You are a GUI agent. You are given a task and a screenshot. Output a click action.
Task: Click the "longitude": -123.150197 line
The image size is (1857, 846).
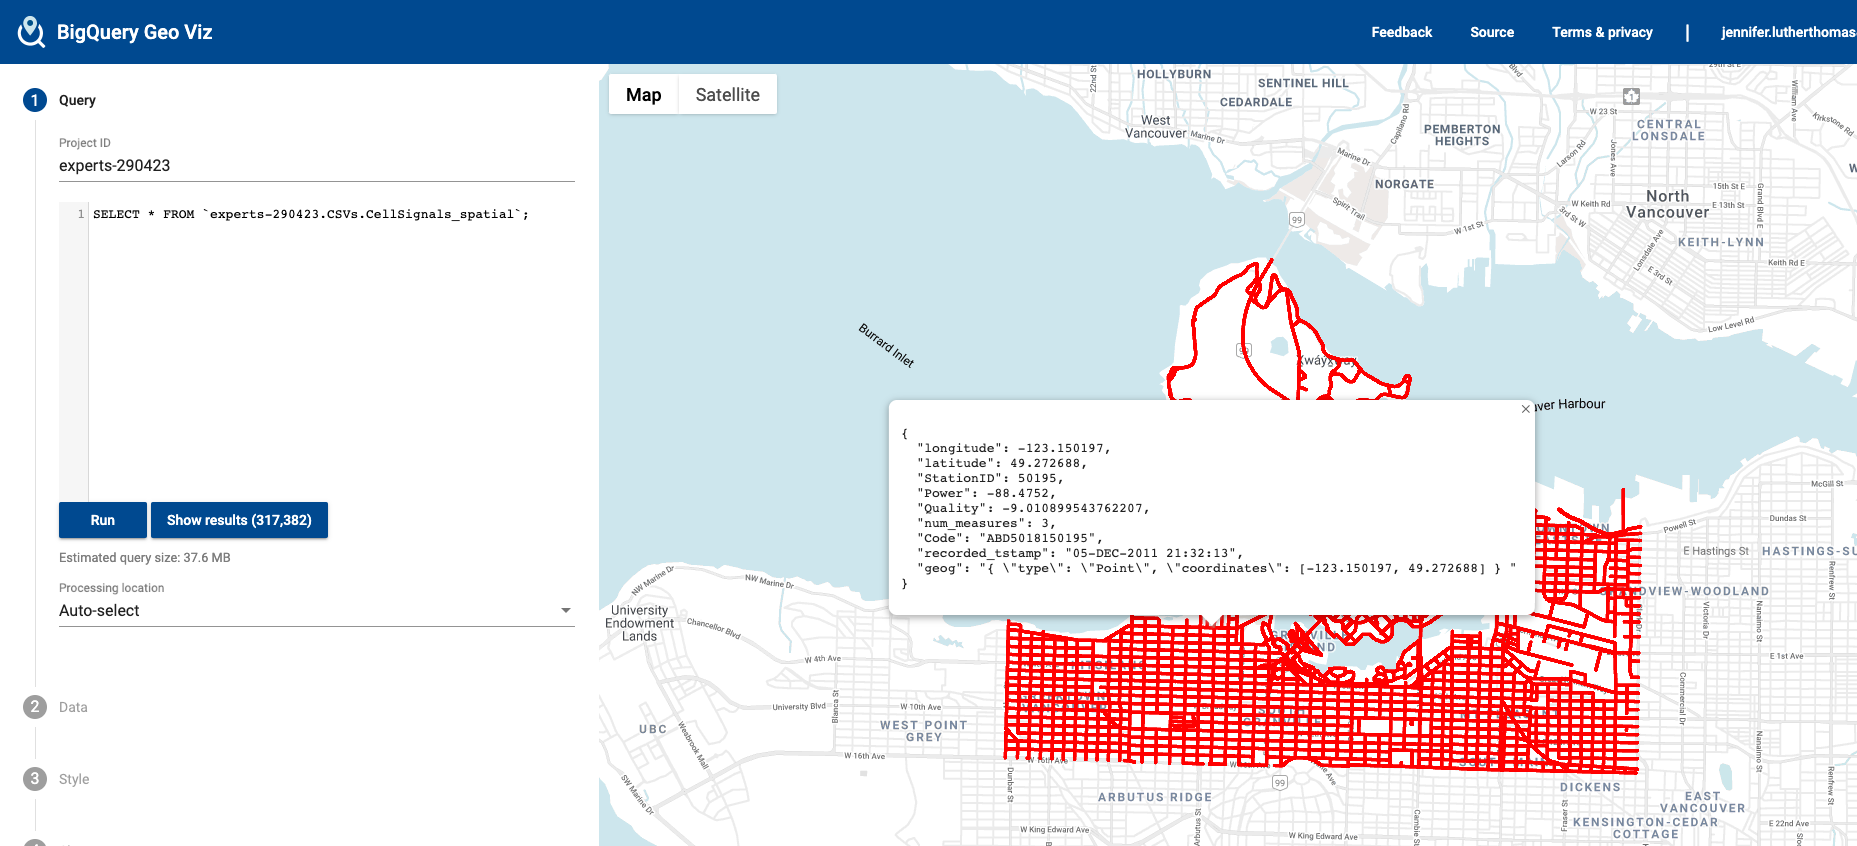pyautogui.click(x=1013, y=448)
